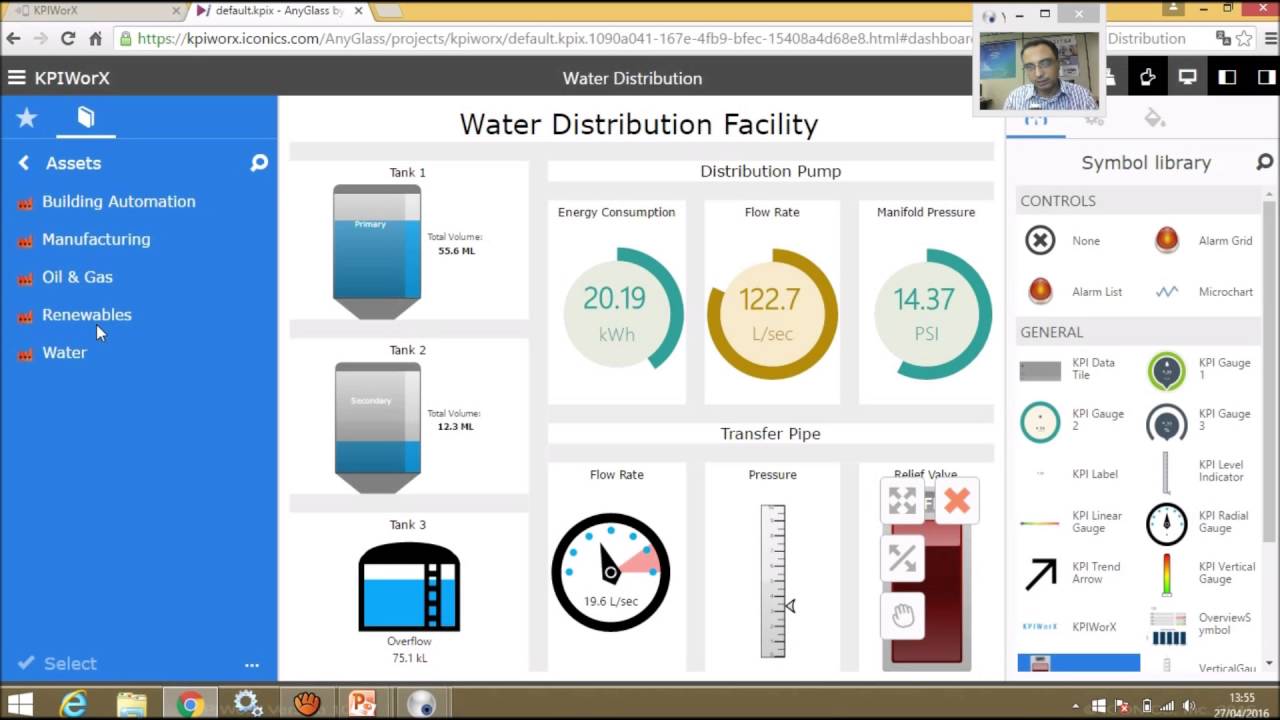Switch to the assets book tab
This screenshot has width=1280, height=720.
86,118
